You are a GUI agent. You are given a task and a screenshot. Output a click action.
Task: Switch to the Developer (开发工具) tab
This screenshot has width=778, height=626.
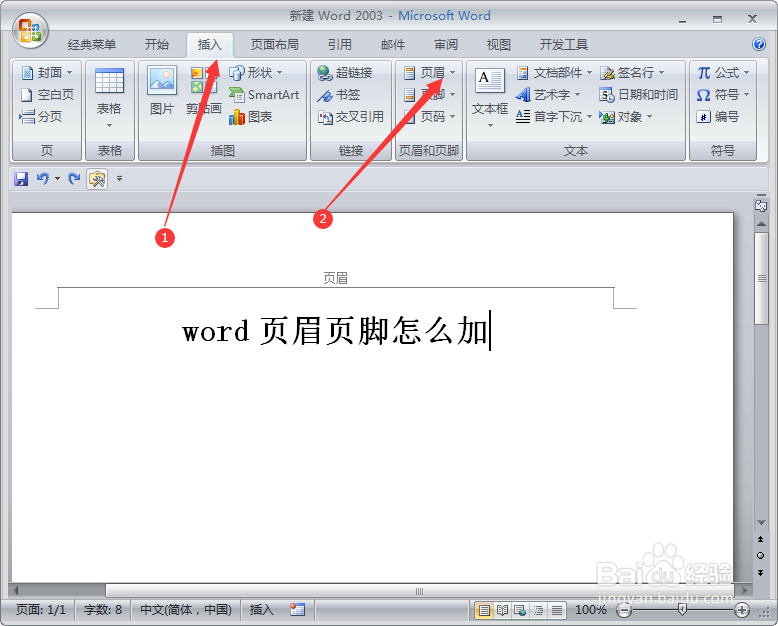(564, 45)
